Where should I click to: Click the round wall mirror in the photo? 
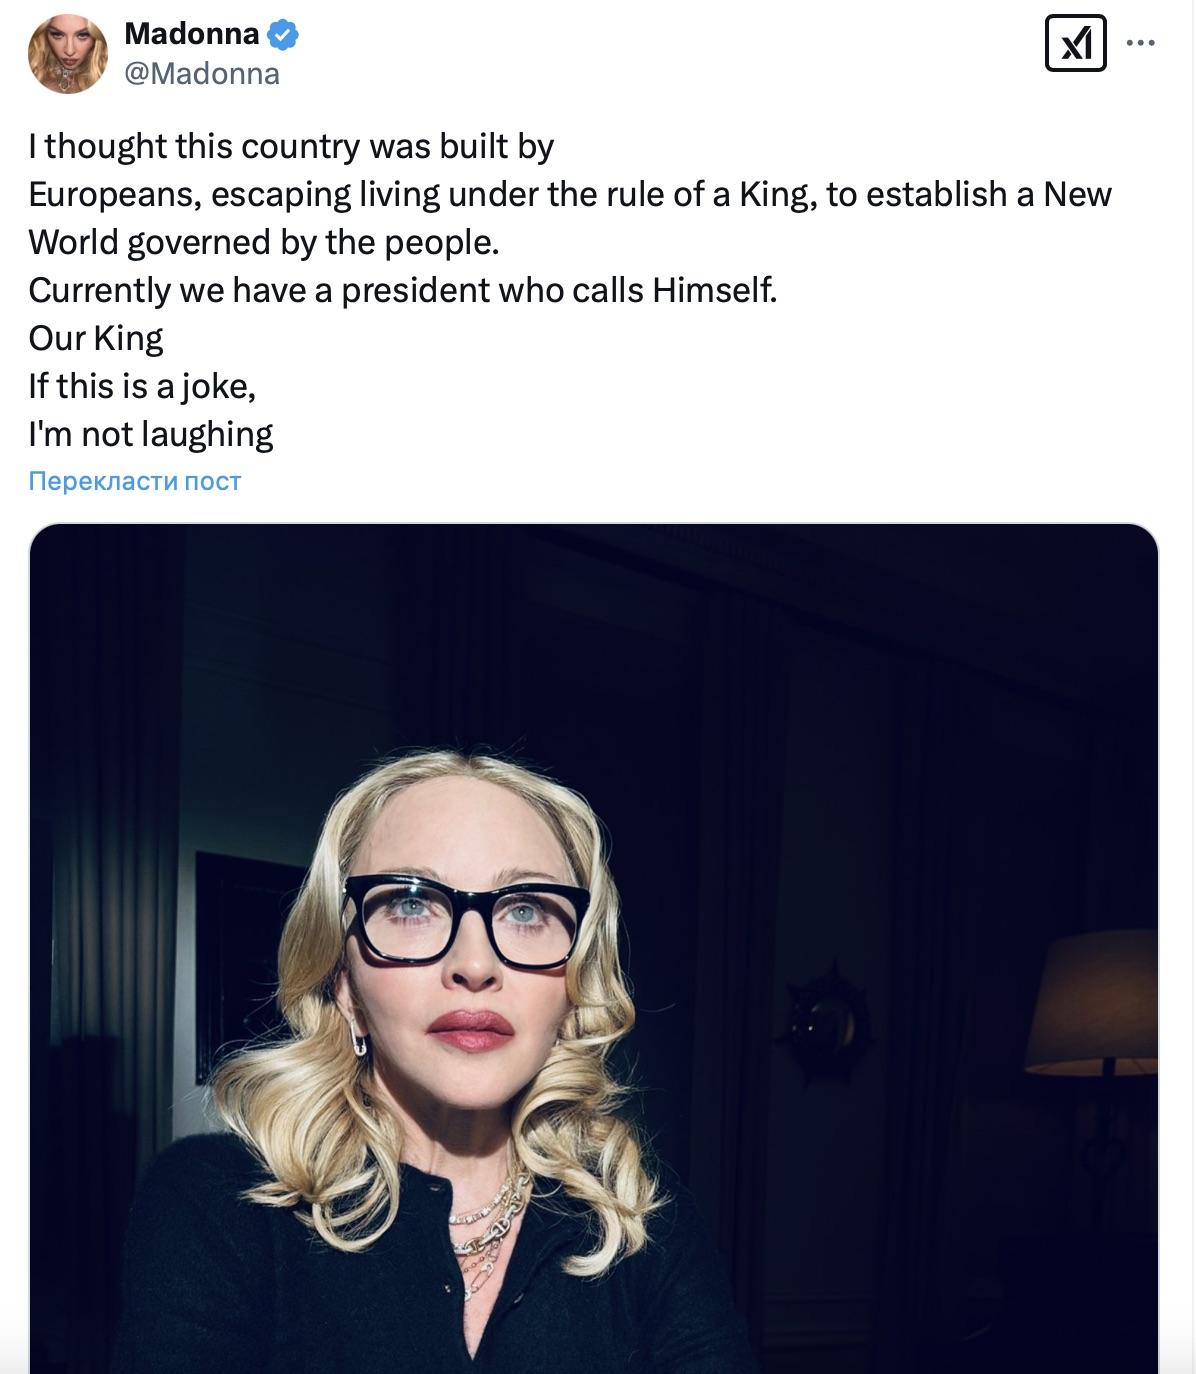(x=827, y=1021)
